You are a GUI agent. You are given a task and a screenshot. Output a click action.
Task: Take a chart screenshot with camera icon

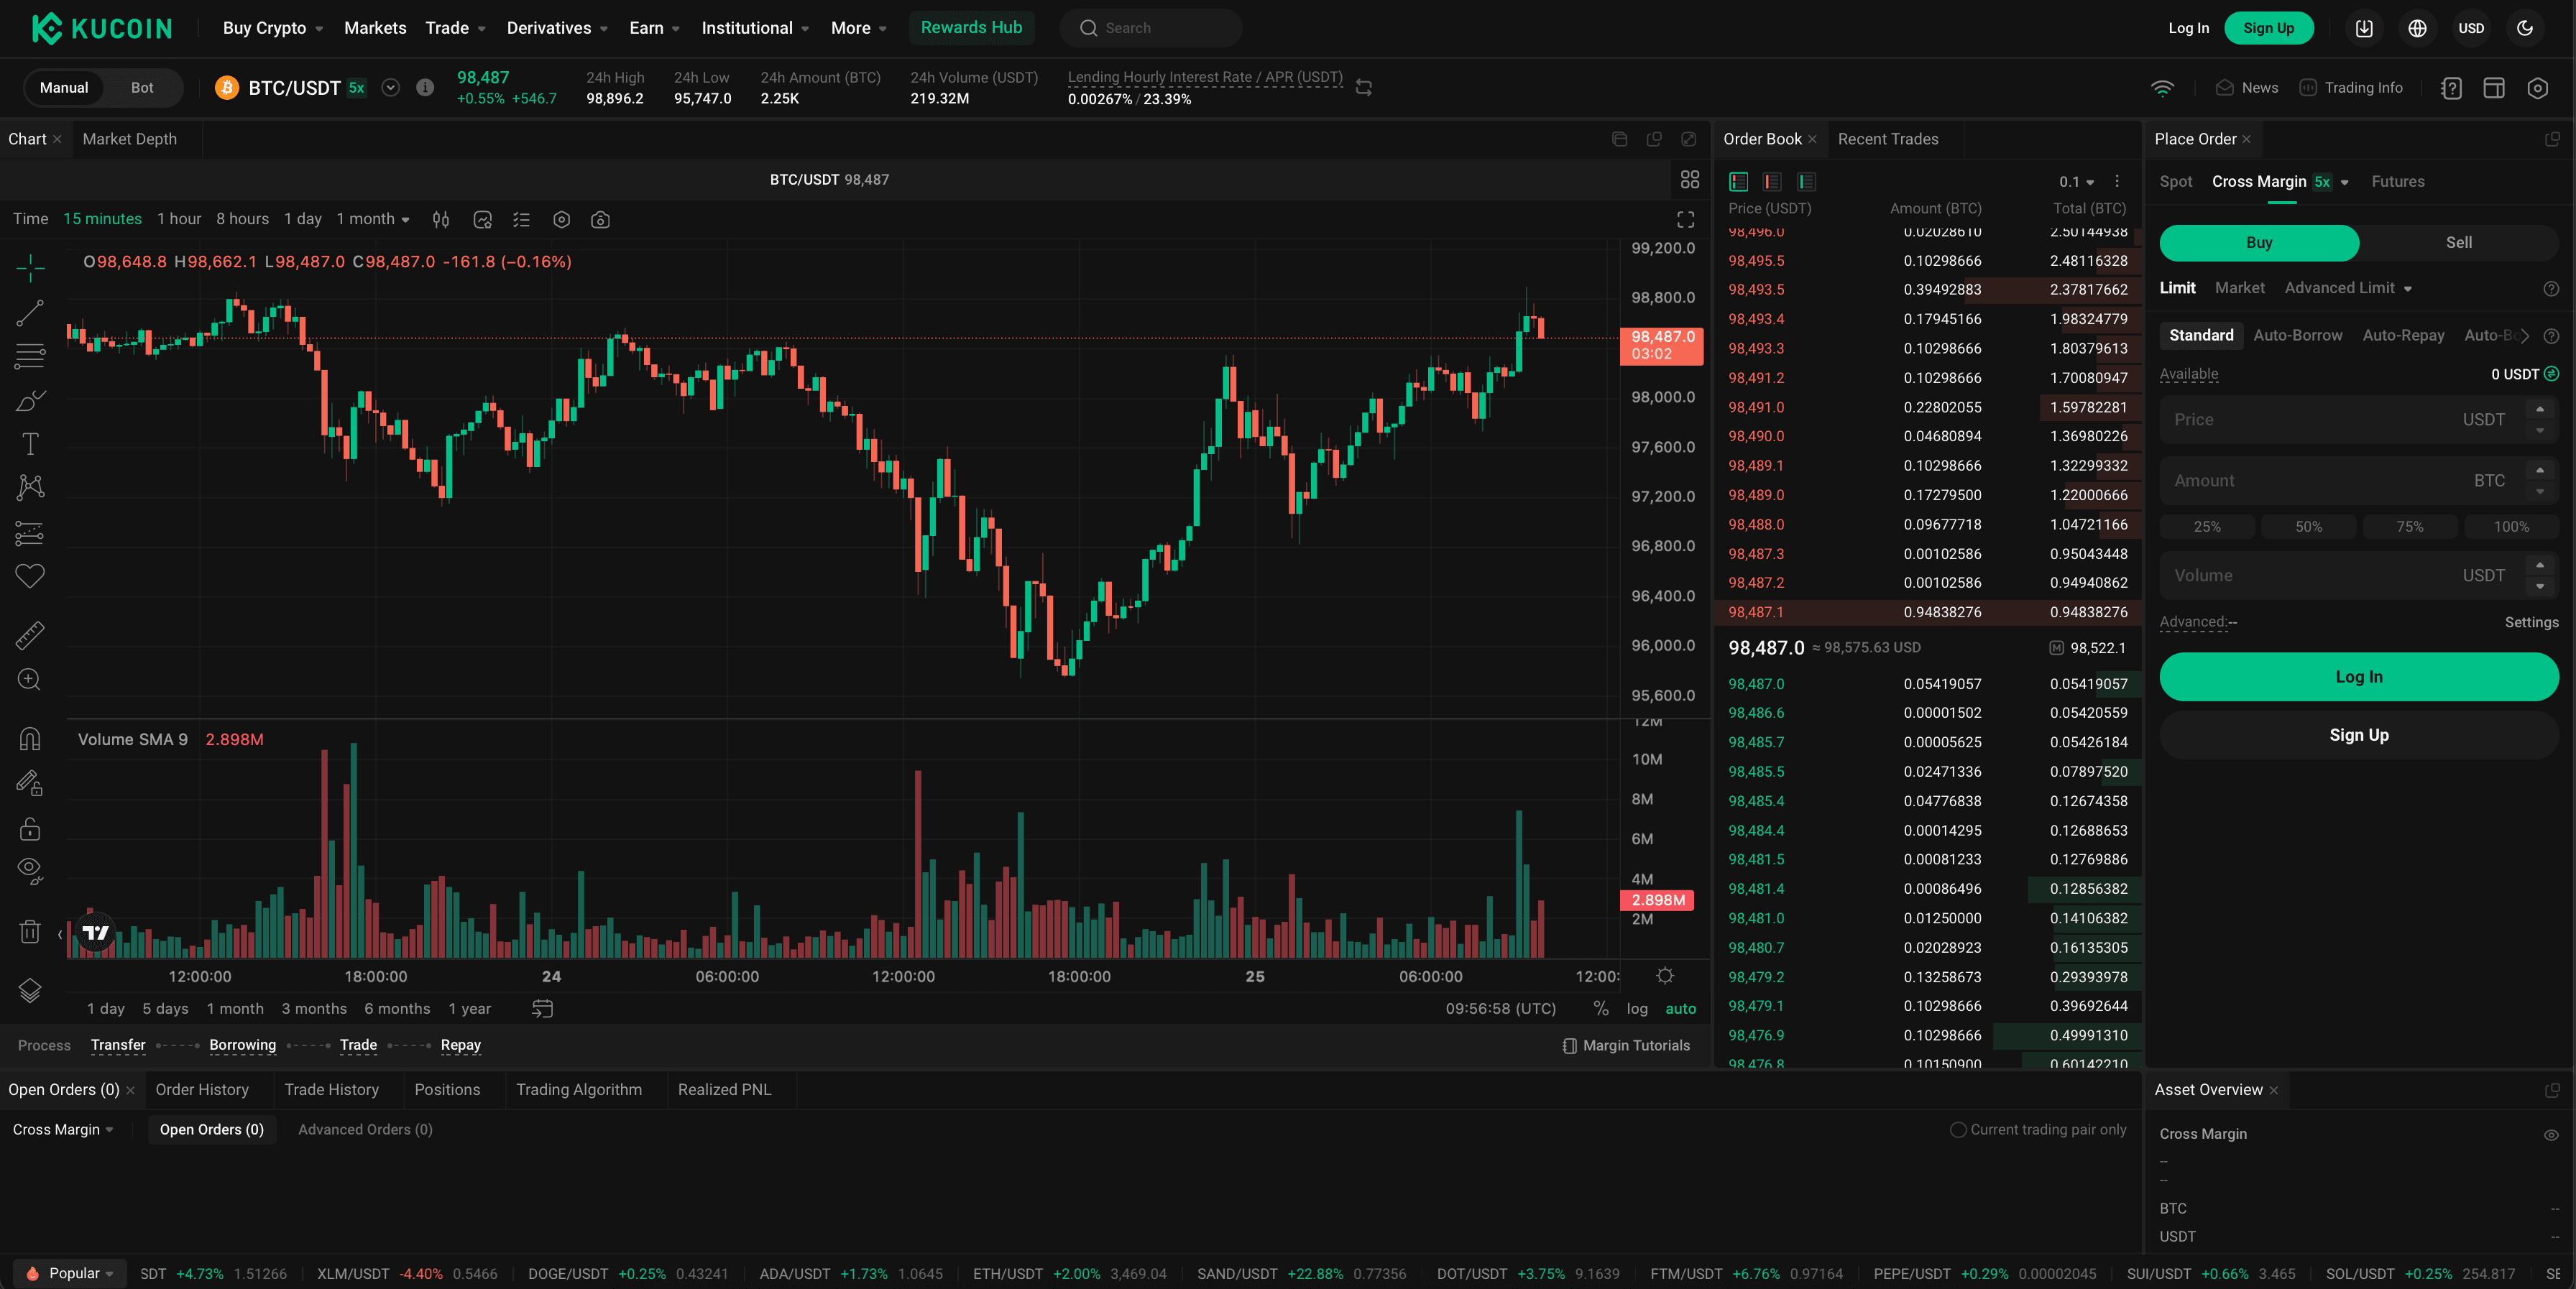coord(600,220)
